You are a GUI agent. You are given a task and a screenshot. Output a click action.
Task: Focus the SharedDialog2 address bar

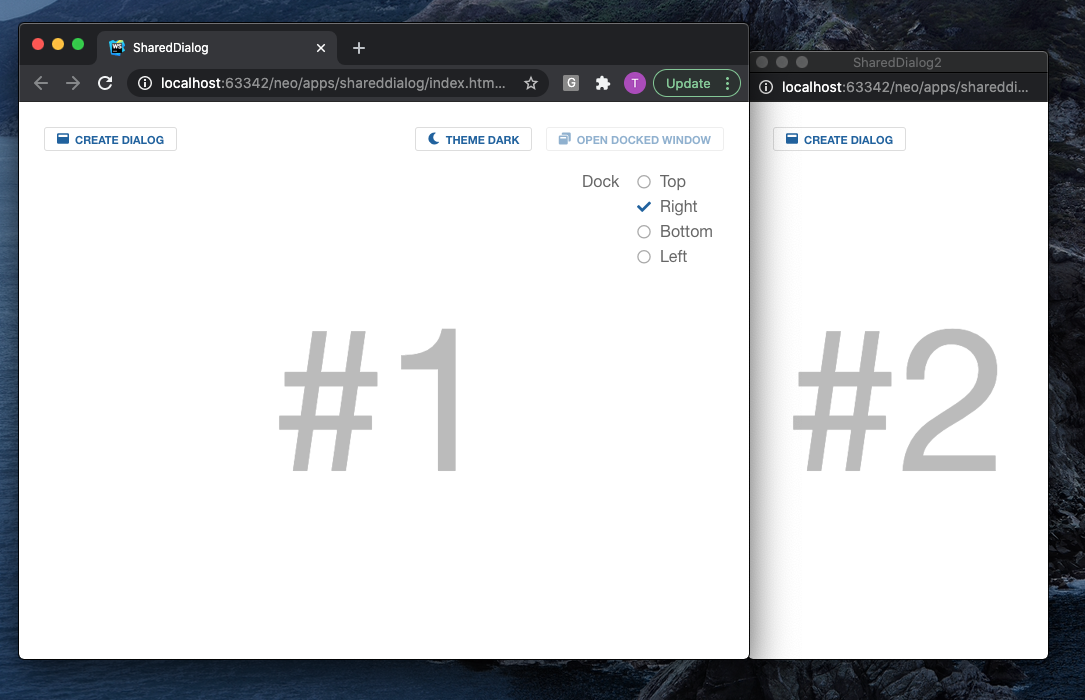pos(905,87)
